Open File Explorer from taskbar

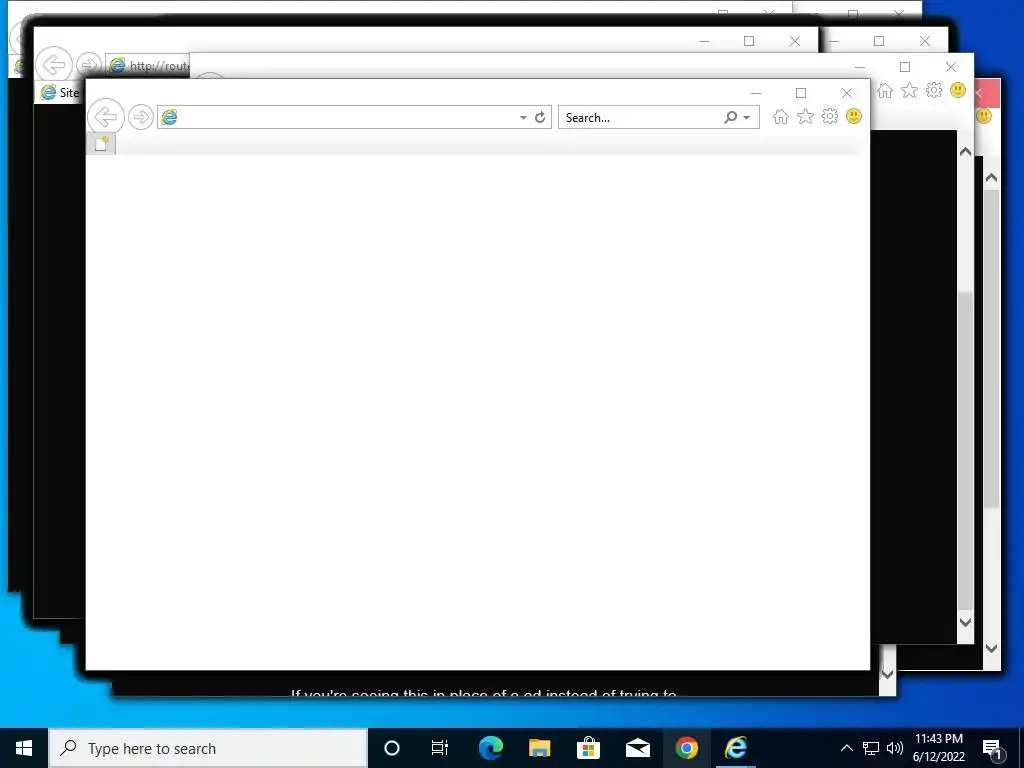click(x=539, y=748)
